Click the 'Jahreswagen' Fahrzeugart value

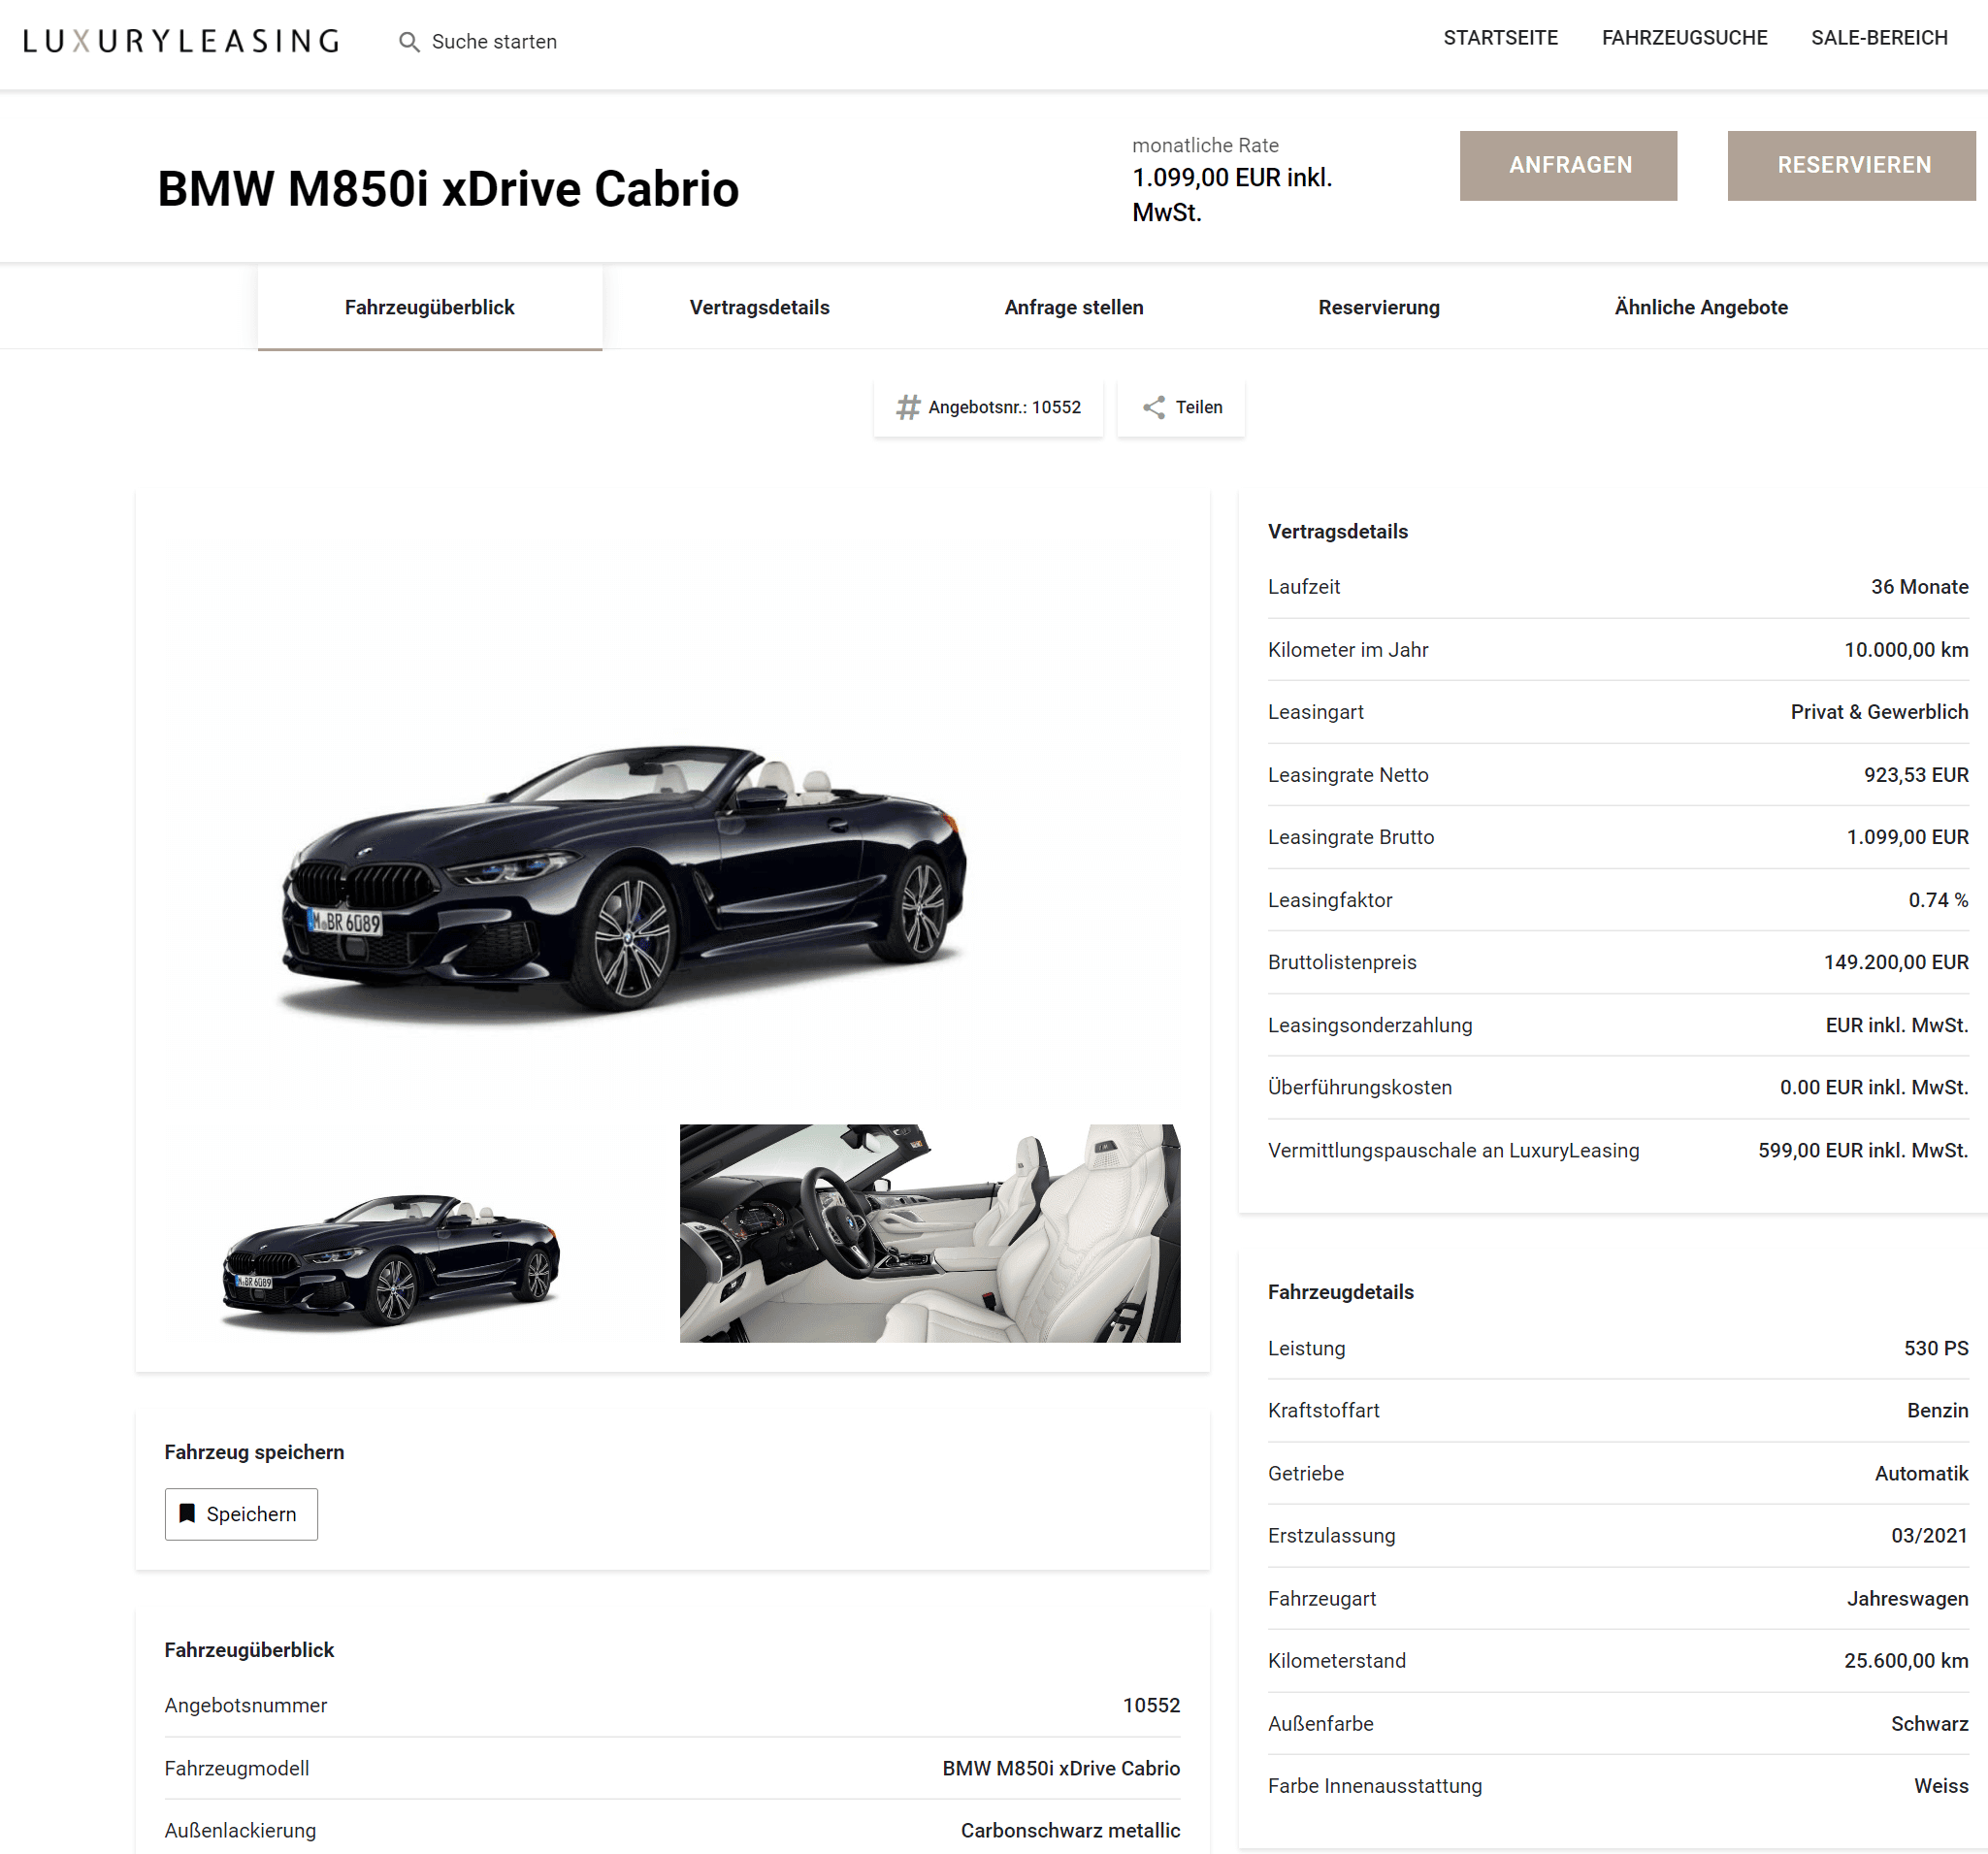tap(1907, 1598)
